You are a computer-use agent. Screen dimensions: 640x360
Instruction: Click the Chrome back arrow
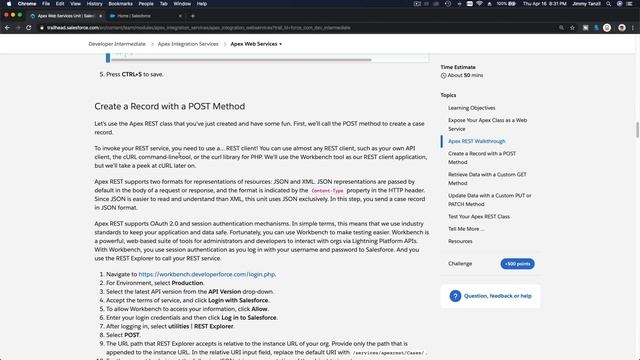7,28
